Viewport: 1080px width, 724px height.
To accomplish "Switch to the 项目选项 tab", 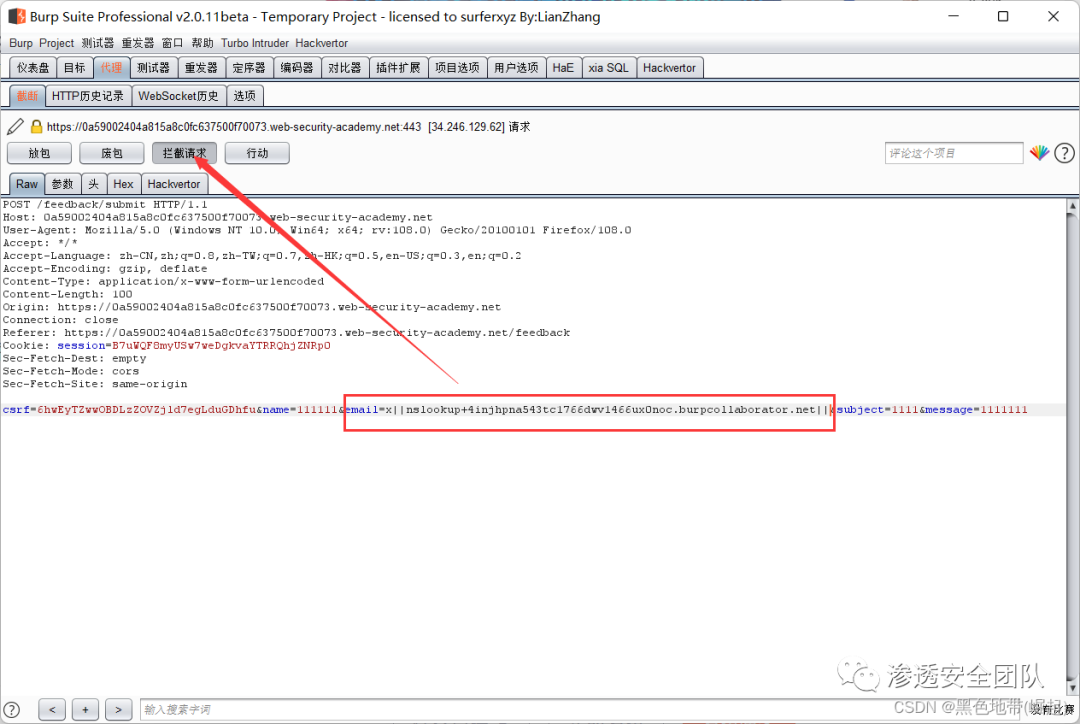I will pos(457,68).
